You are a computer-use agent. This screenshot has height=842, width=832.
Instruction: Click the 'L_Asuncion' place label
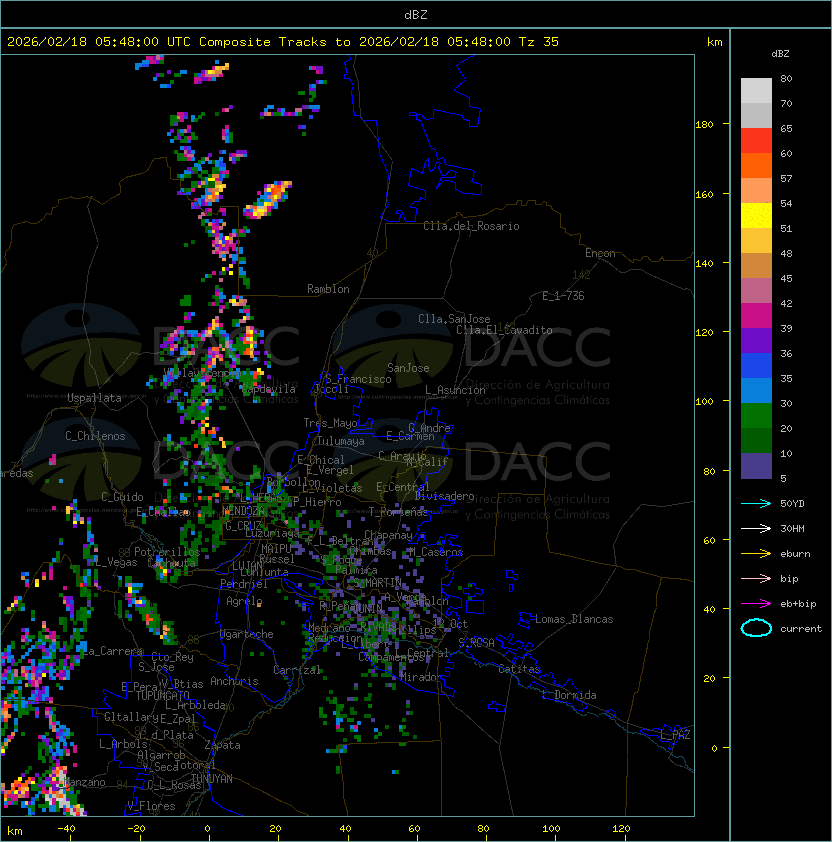pyautogui.click(x=455, y=390)
